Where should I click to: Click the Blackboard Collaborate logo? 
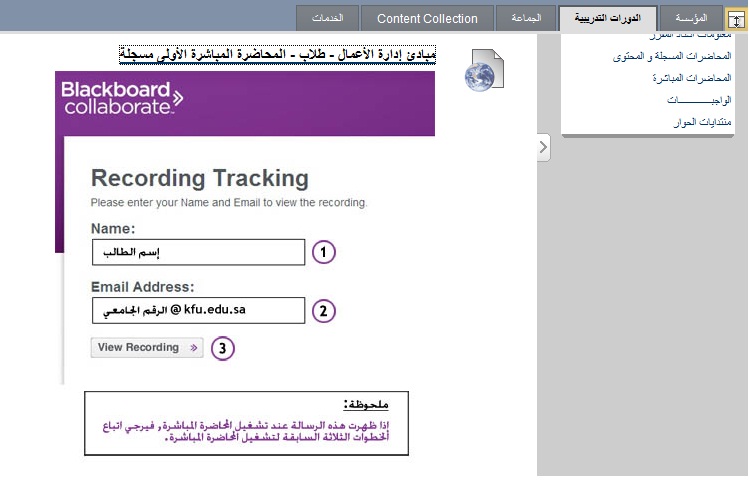click(122, 98)
